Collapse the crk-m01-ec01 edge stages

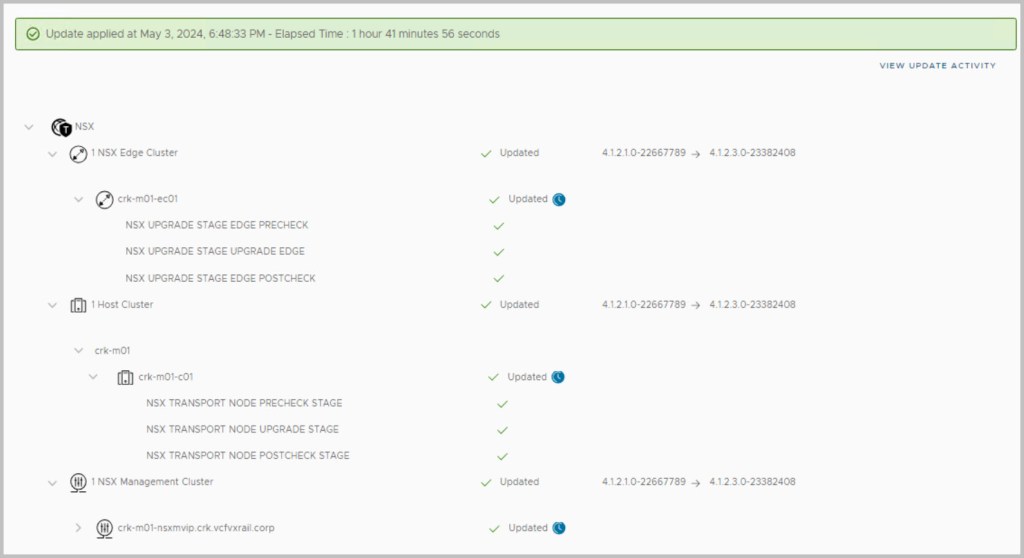tap(79, 200)
